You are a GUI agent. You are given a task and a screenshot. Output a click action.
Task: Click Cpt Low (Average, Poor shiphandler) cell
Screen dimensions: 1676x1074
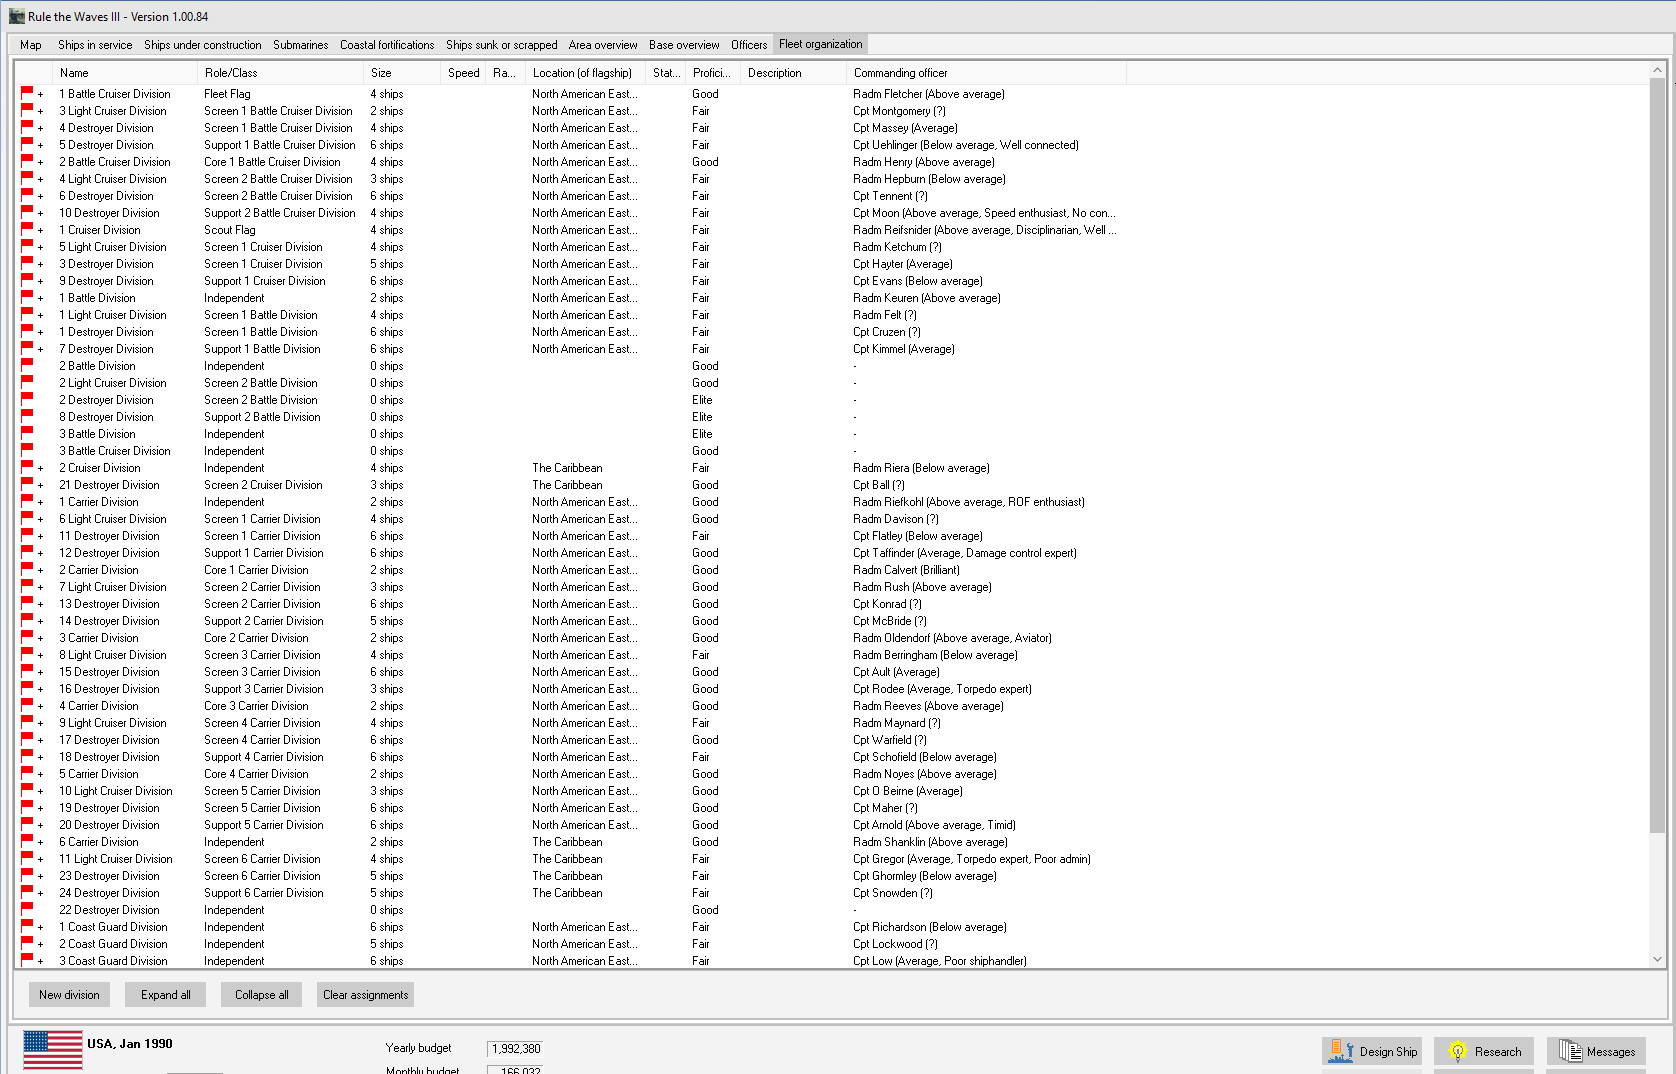click(940, 960)
